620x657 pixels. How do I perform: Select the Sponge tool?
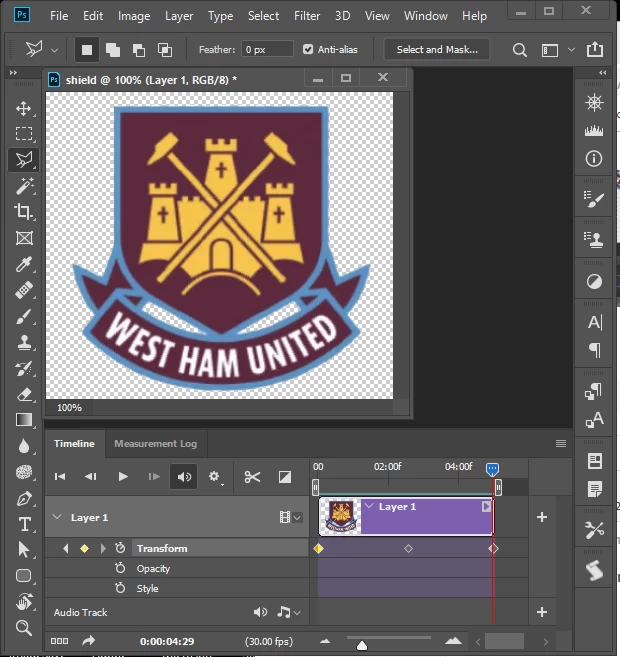click(23, 472)
